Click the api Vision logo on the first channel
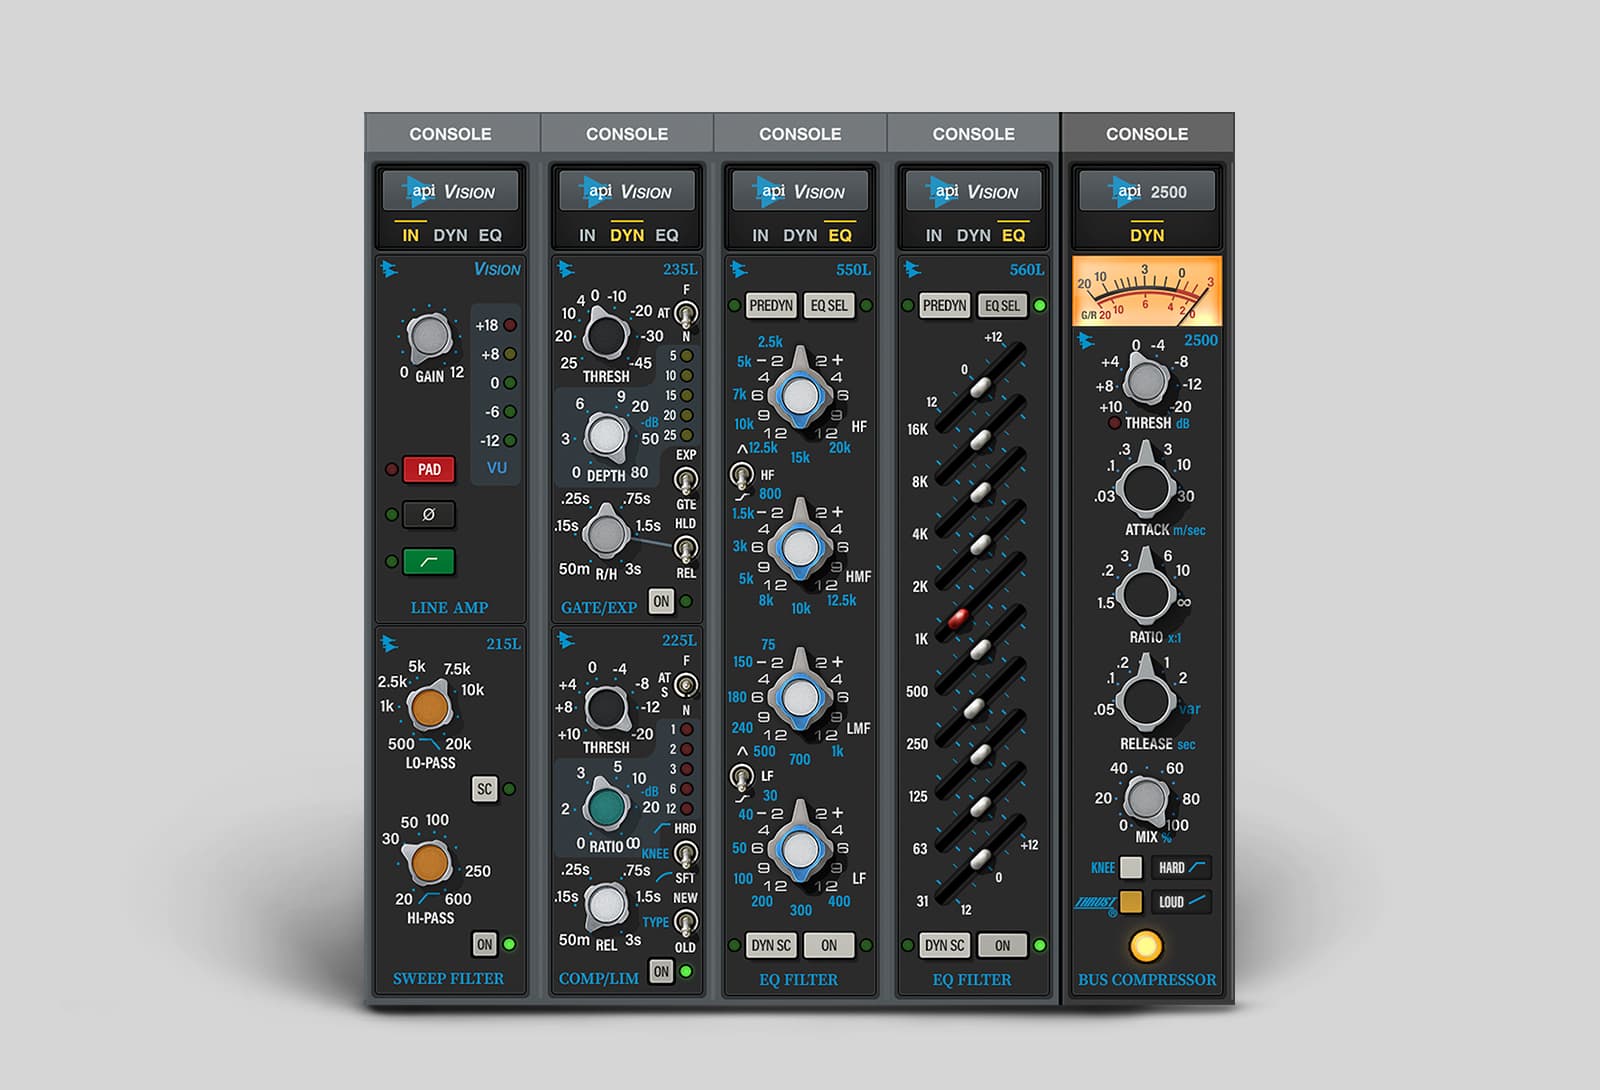Viewport: 1600px width, 1090px height. [451, 191]
